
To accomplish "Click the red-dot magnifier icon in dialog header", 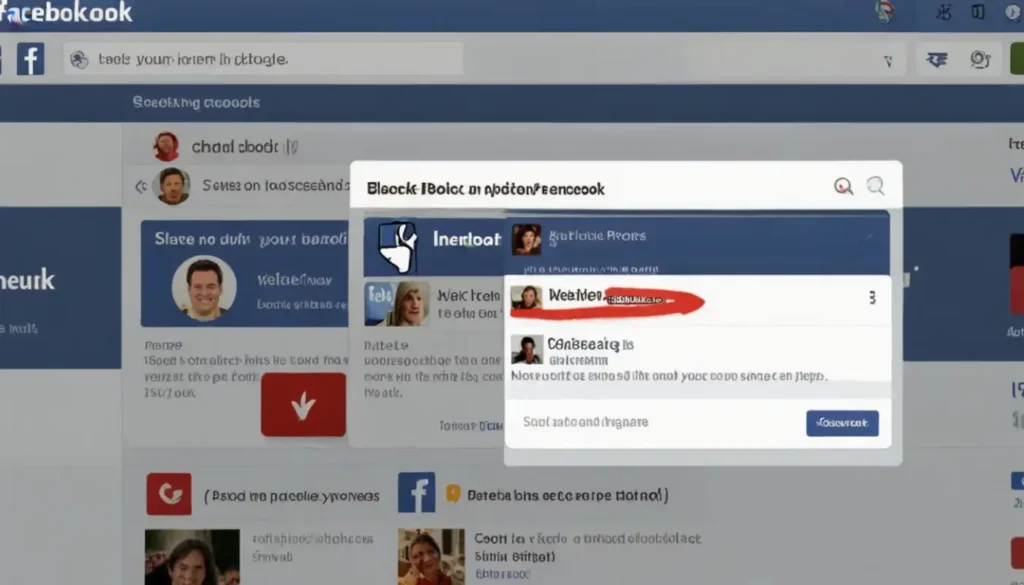I will click(x=843, y=187).
